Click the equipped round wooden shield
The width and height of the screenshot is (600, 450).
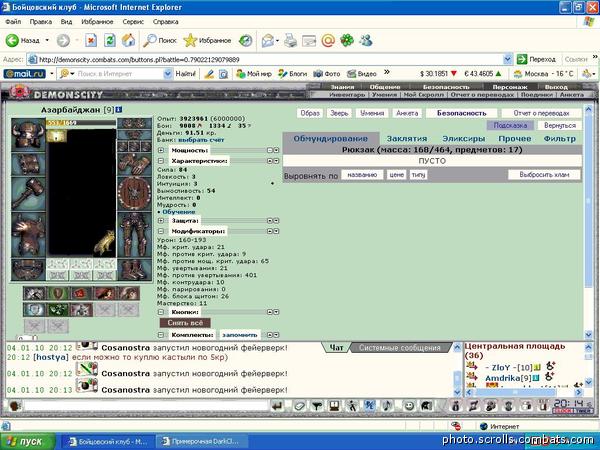click(134, 193)
